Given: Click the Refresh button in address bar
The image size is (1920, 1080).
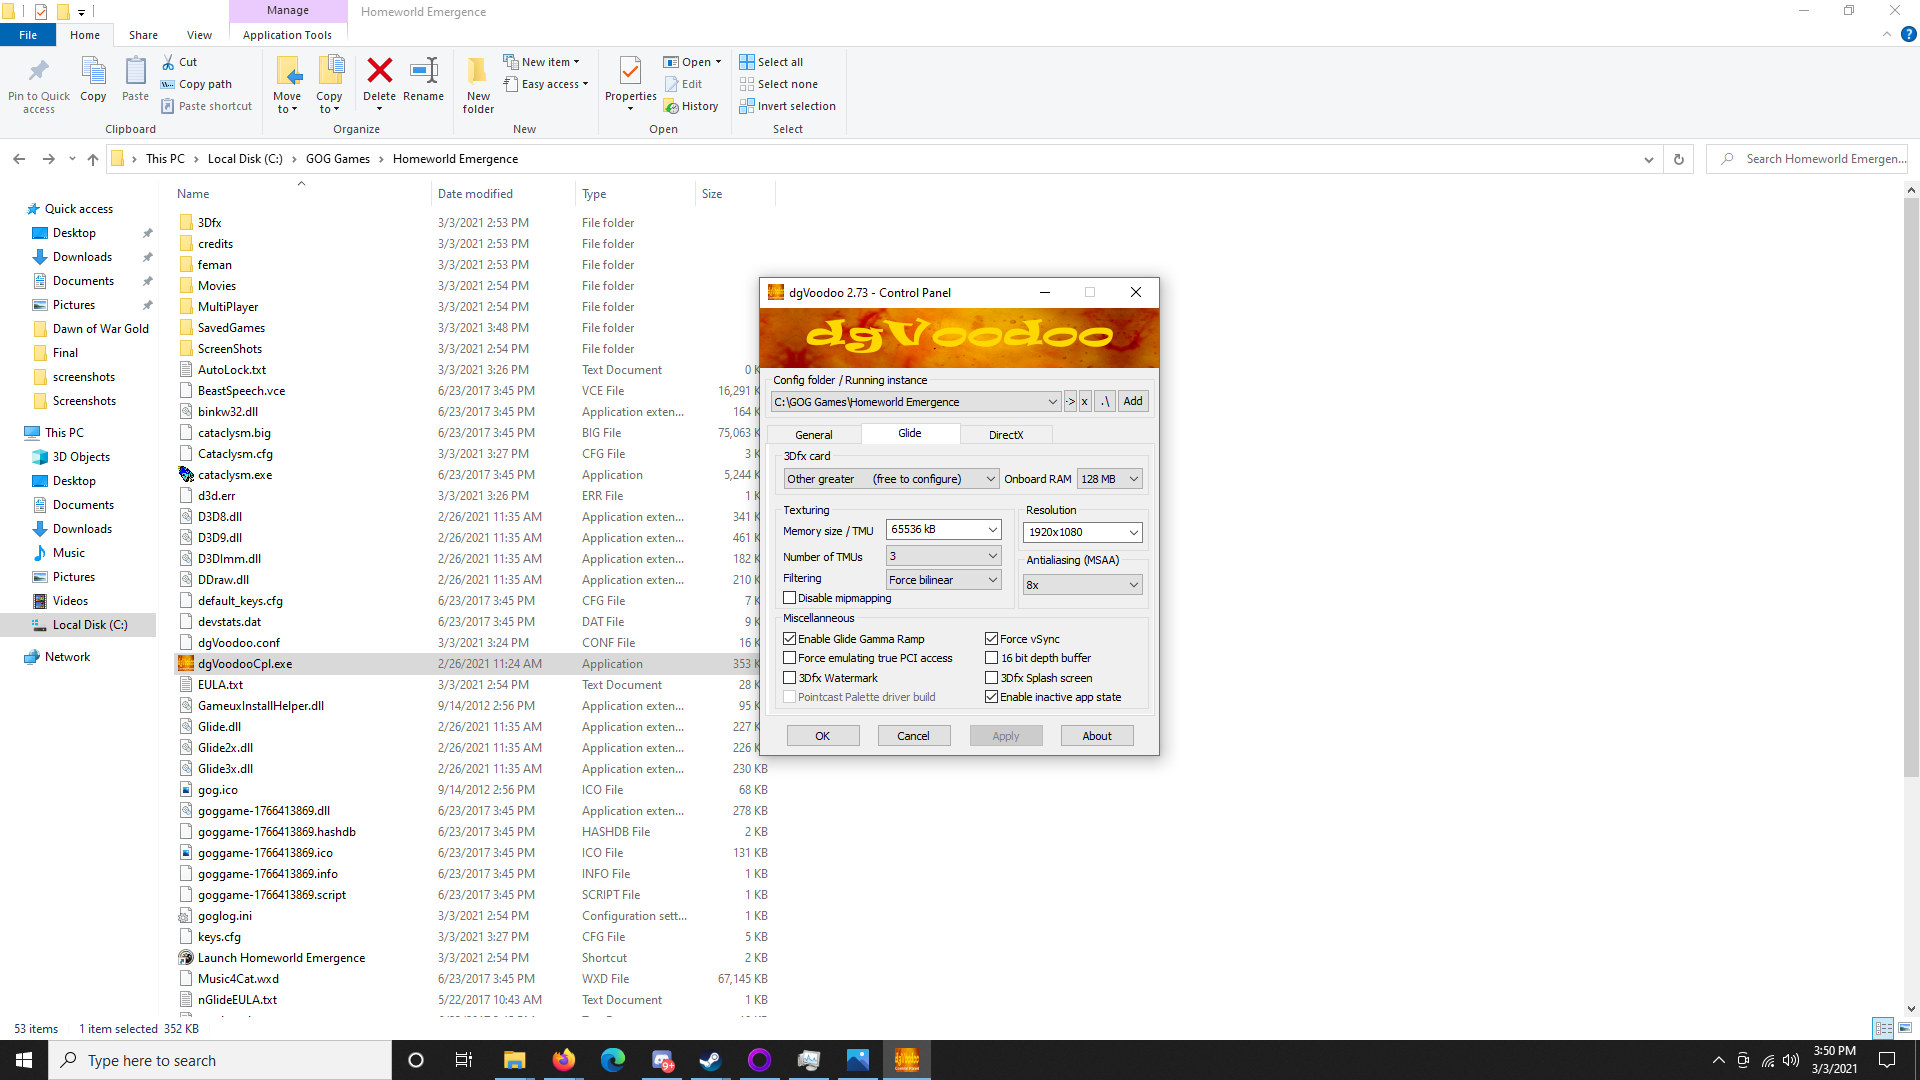Looking at the screenshot, I should pyautogui.click(x=1679, y=159).
